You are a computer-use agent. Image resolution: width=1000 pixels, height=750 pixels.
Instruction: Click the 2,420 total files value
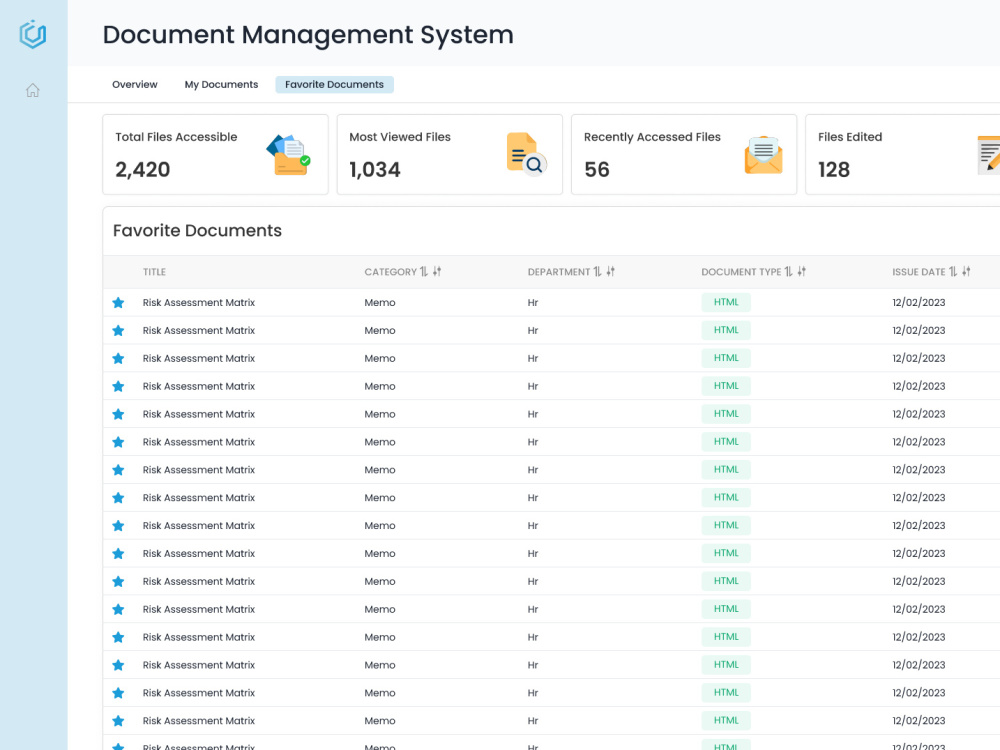[x=143, y=170]
